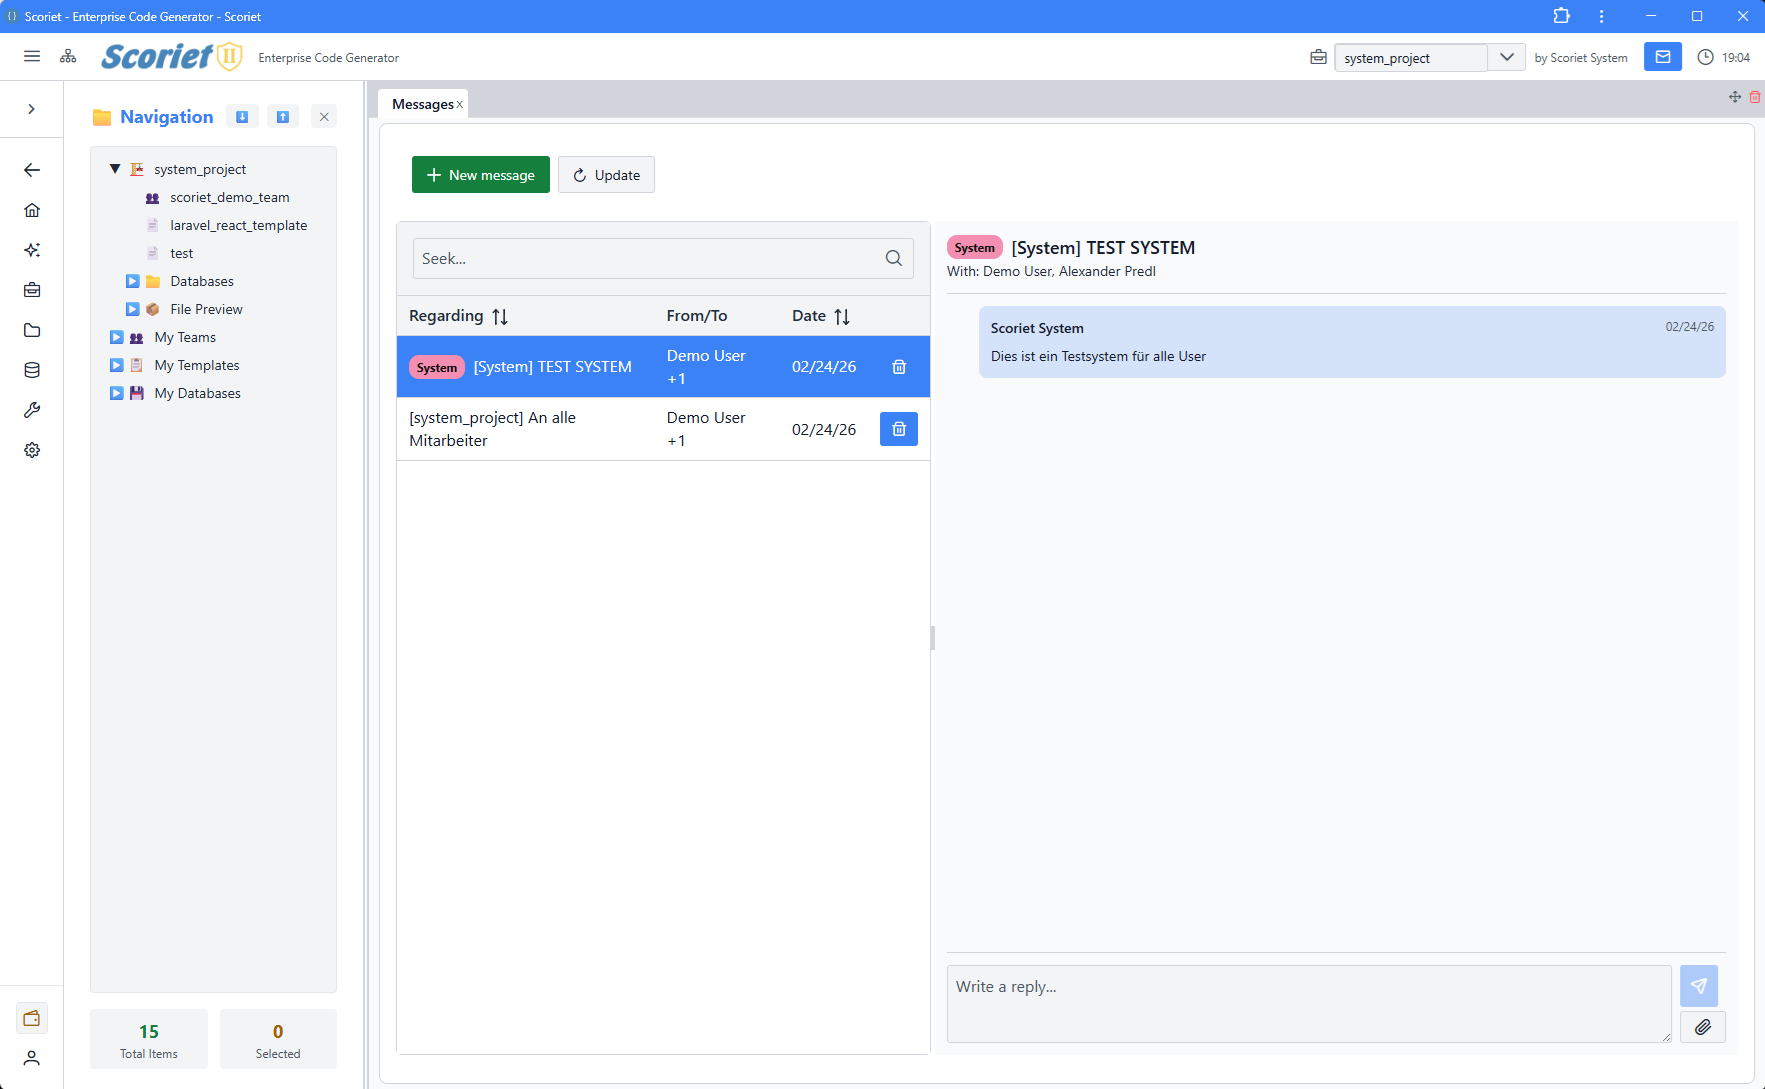Sort messages by Date column
This screenshot has width=1765, height=1089.
tap(841, 317)
